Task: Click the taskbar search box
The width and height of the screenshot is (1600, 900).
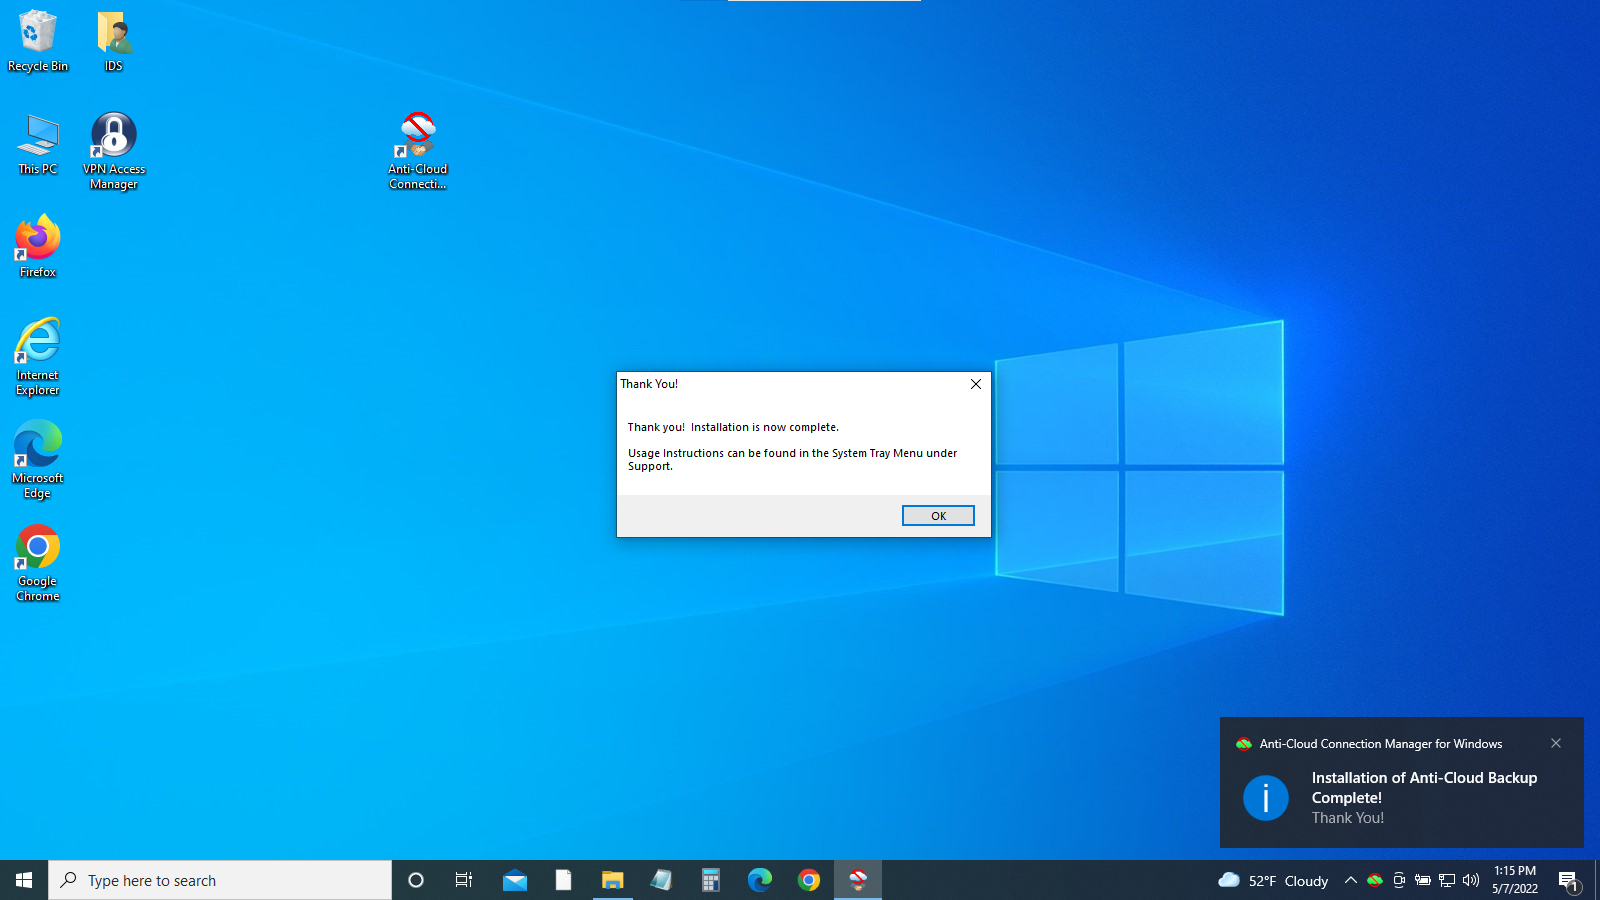Action: (220, 880)
